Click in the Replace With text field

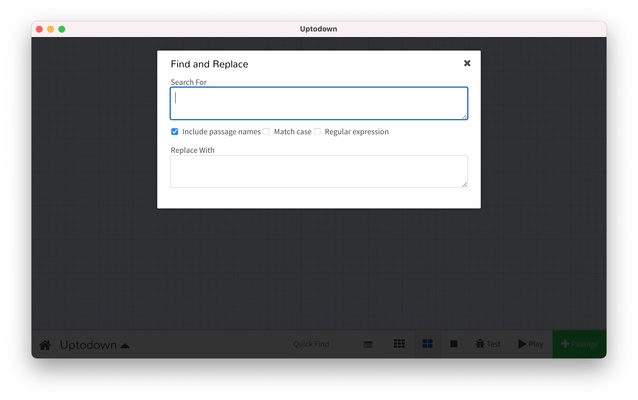click(318, 171)
